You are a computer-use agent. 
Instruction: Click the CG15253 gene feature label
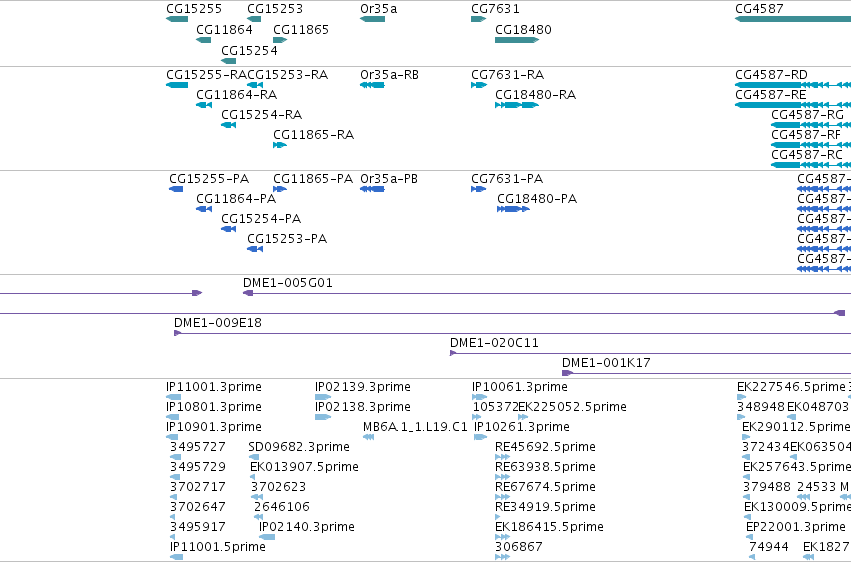pos(275,9)
